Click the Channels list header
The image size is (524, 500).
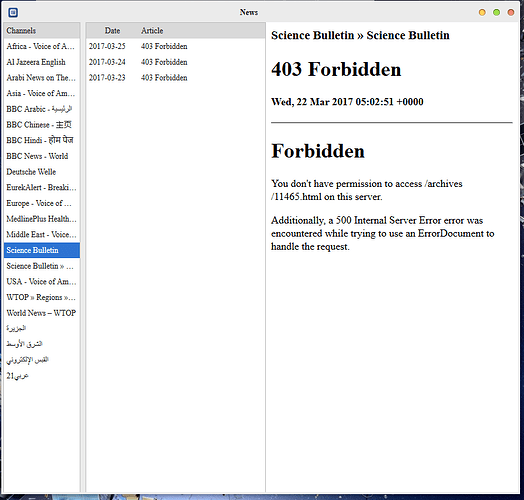point(42,30)
